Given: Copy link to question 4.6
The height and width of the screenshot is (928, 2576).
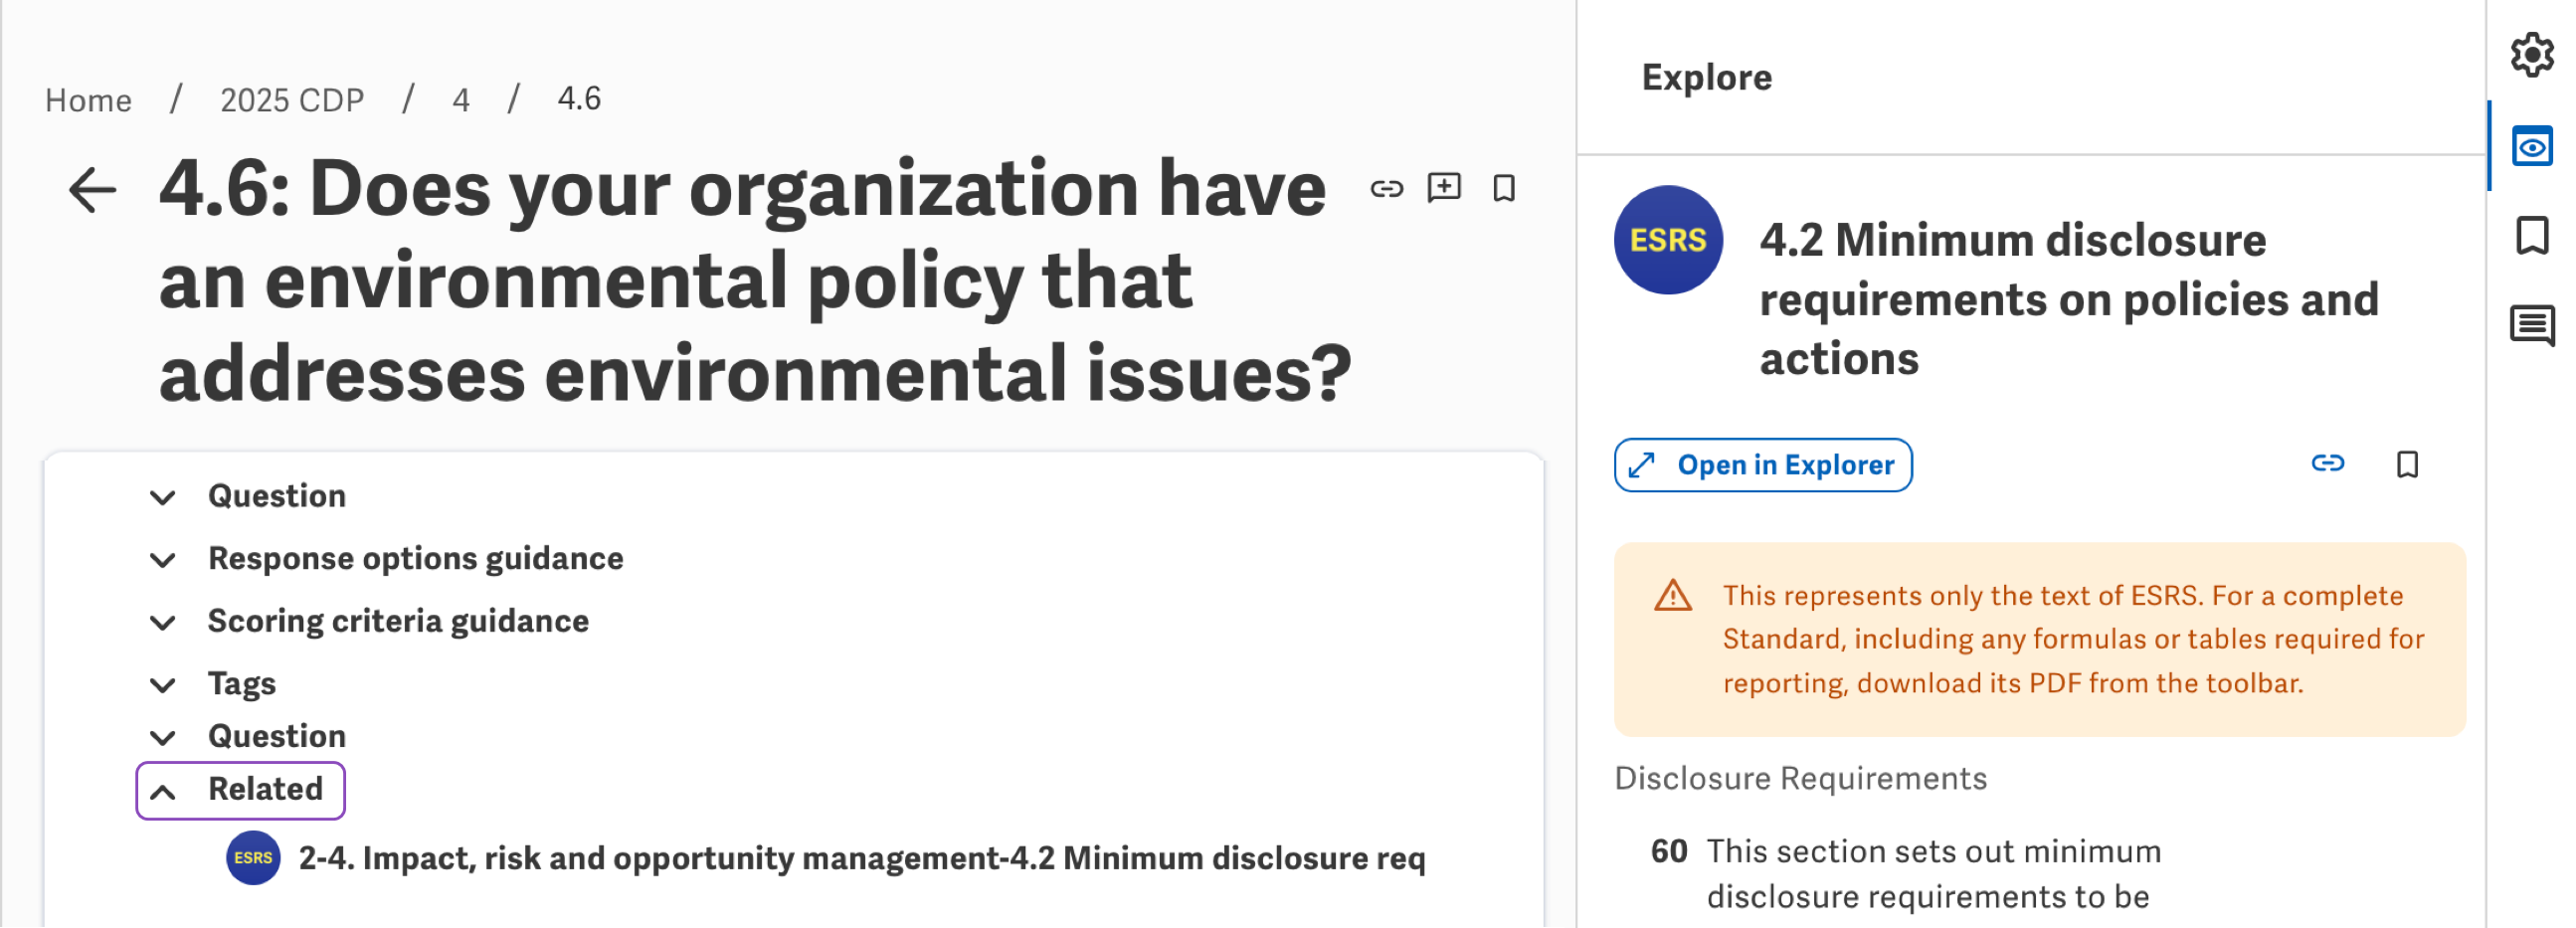Looking at the screenshot, I should click(x=1386, y=189).
